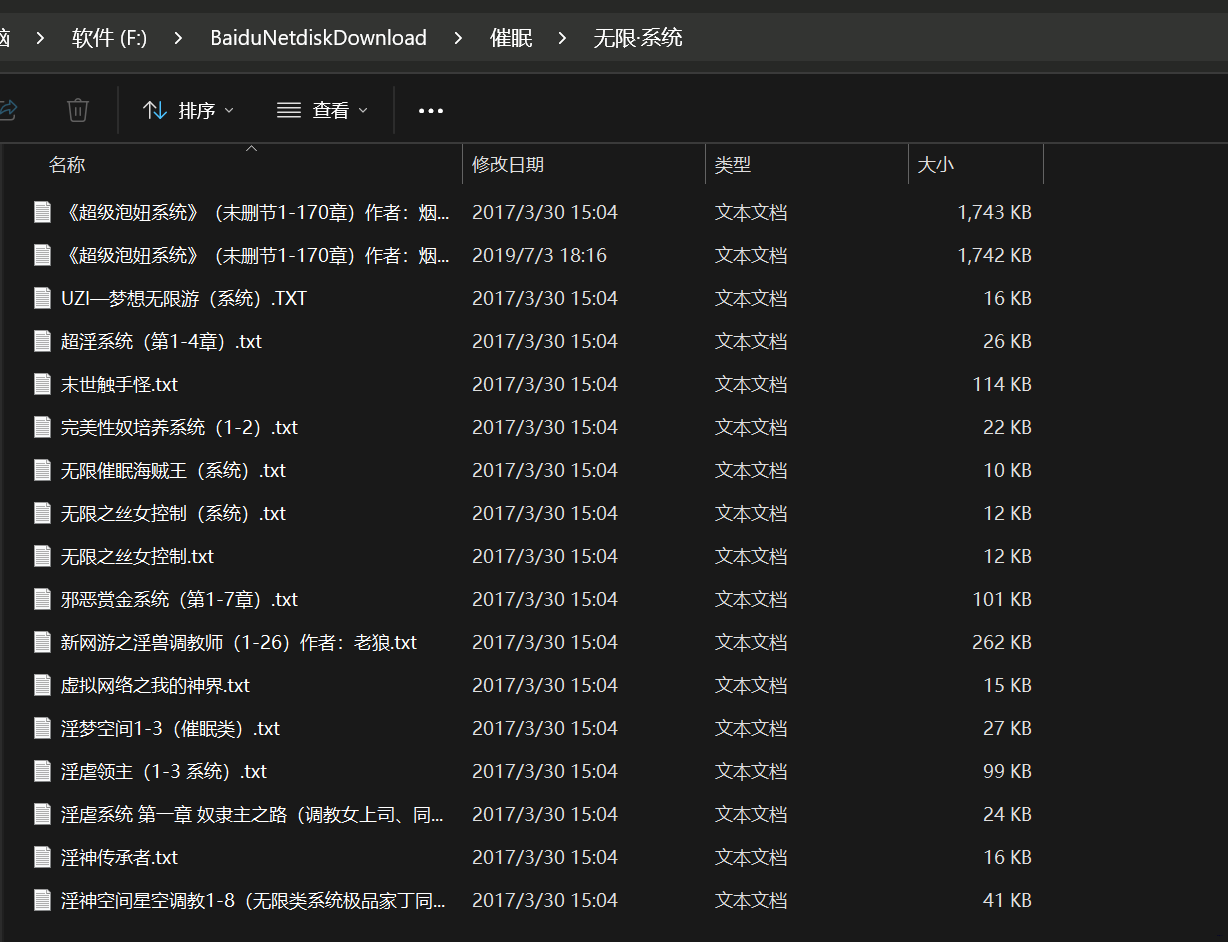Viewport: 1228px width, 942px height.
Task: Sort by 大小 column header
Action: click(x=936, y=165)
